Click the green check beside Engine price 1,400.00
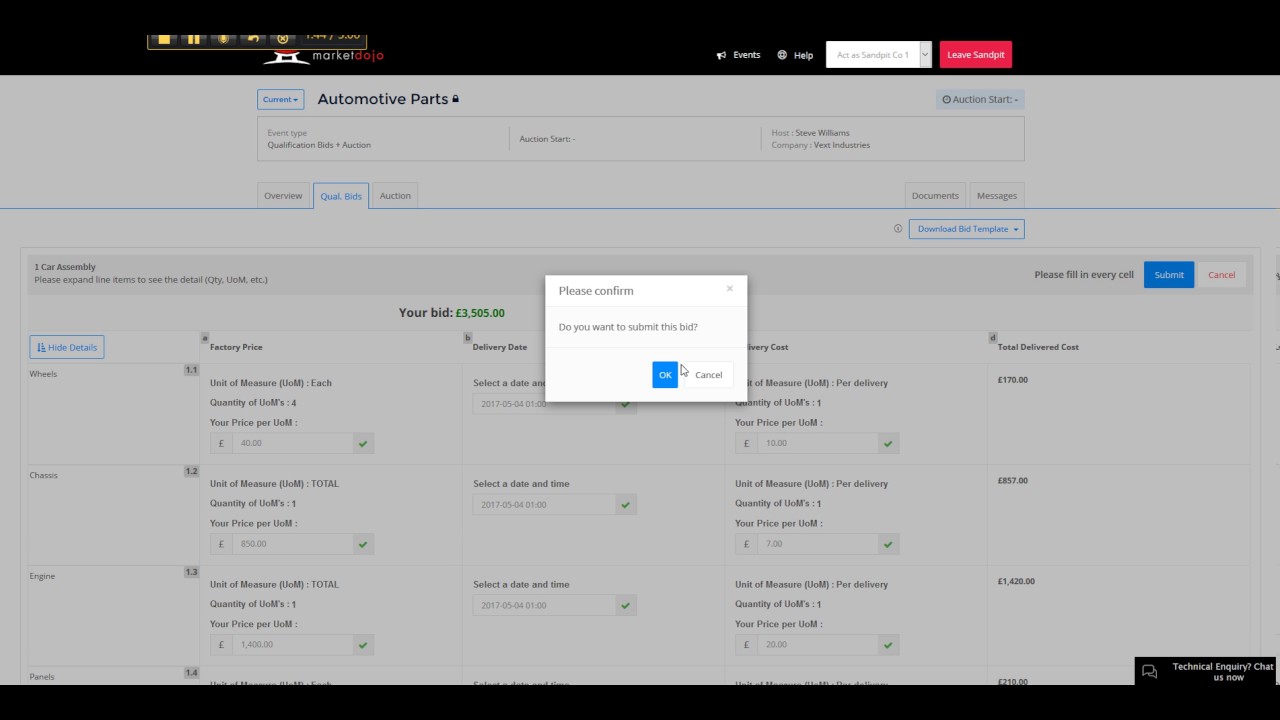The width and height of the screenshot is (1280, 720). click(x=363, y=645)
